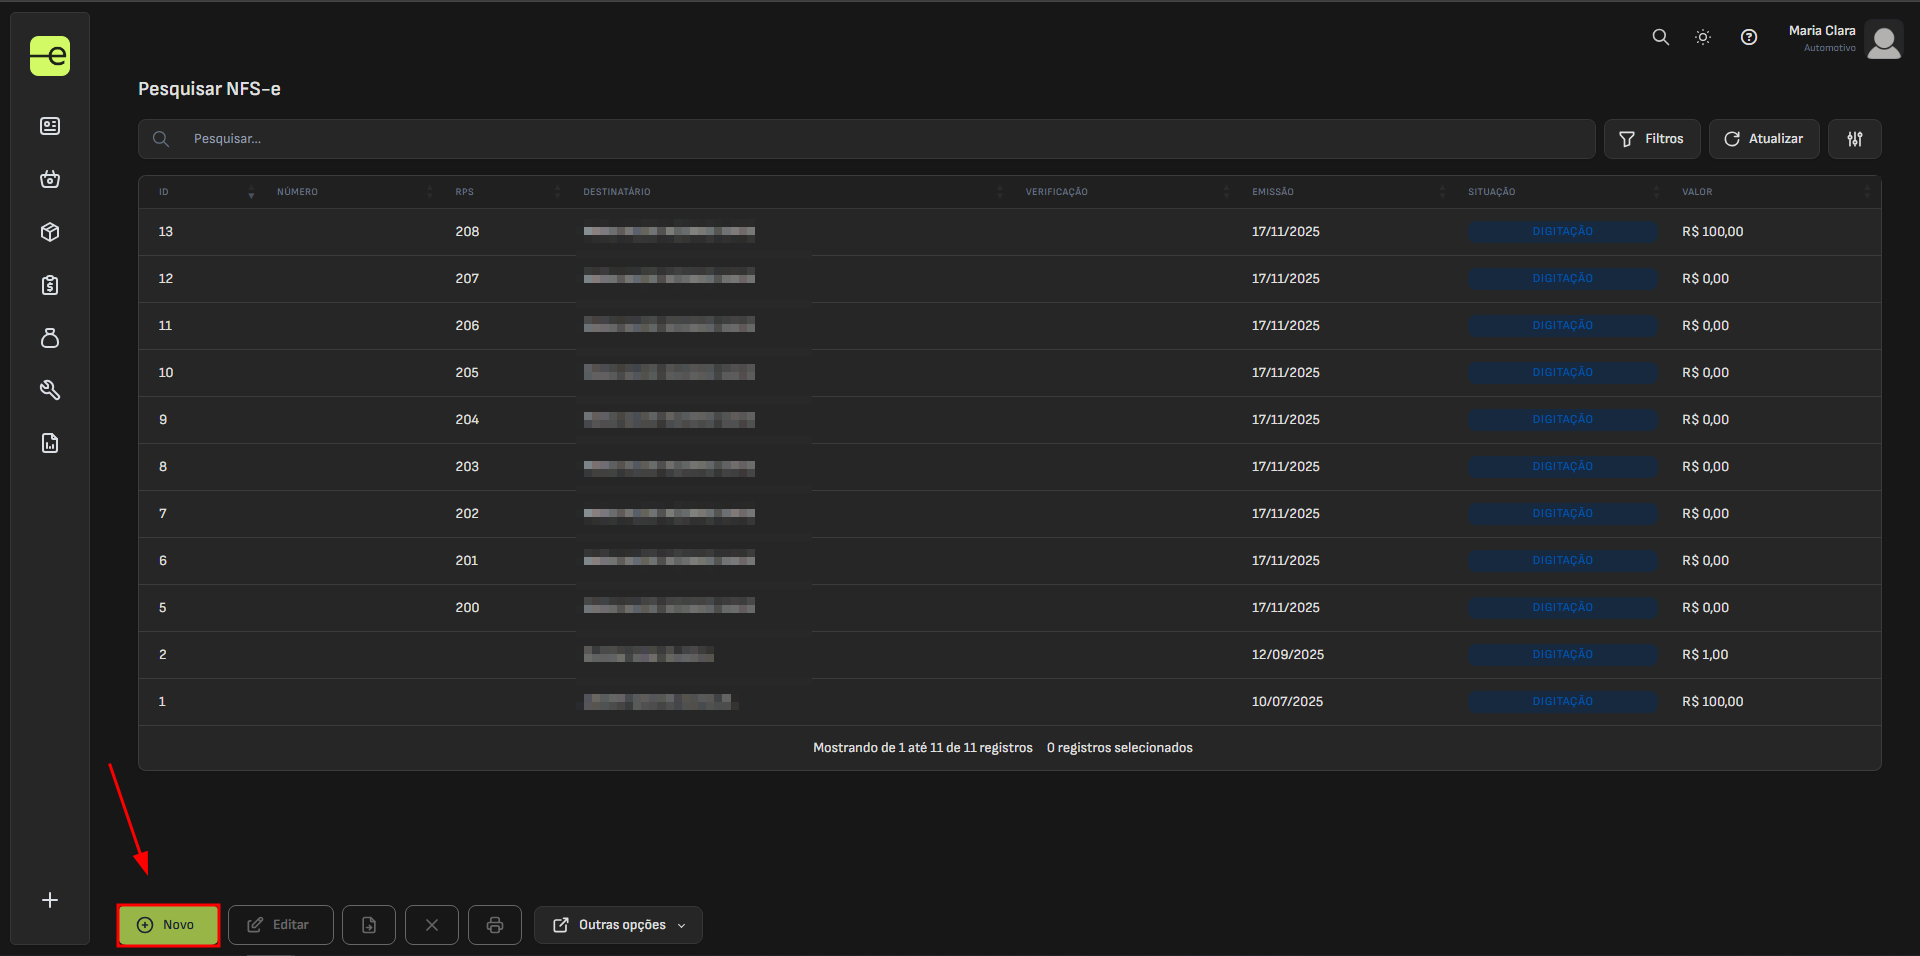1920x956 pixels.
Task: Expand the Outras opções dropdown
Action: click(x=618, y=925)
